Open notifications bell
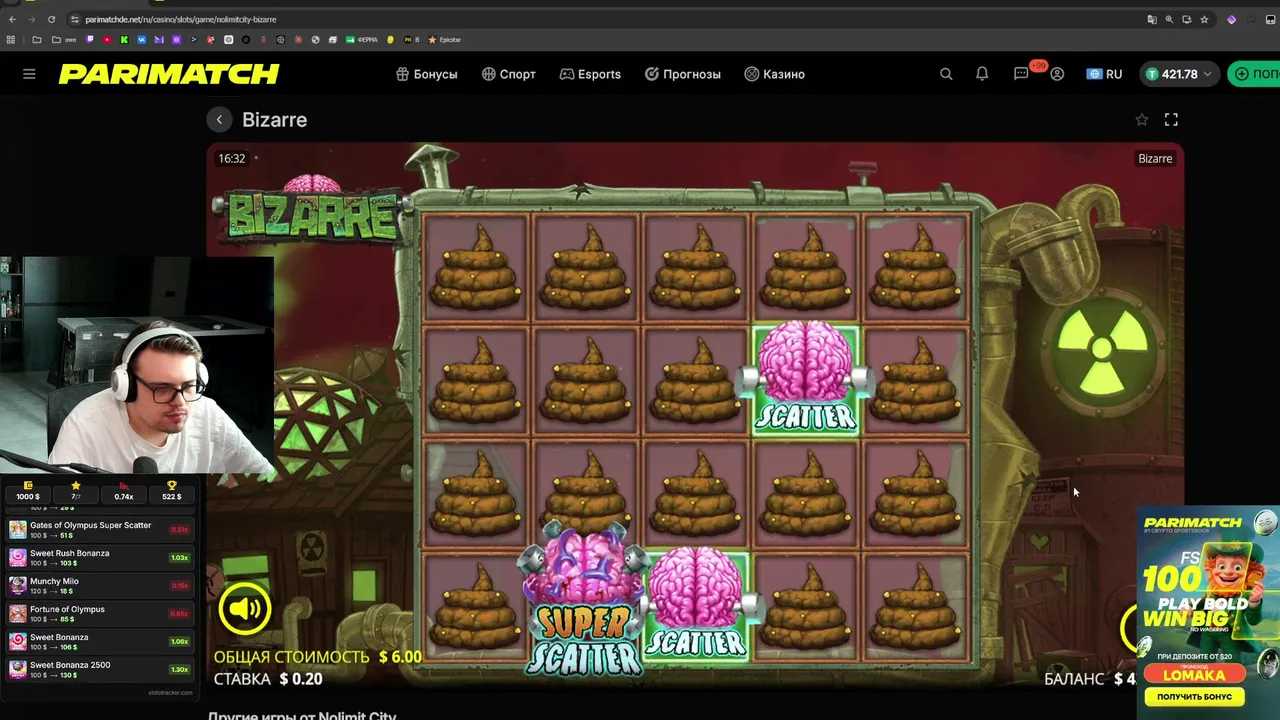Screen dimensions: 1280x720 [982, 74]
